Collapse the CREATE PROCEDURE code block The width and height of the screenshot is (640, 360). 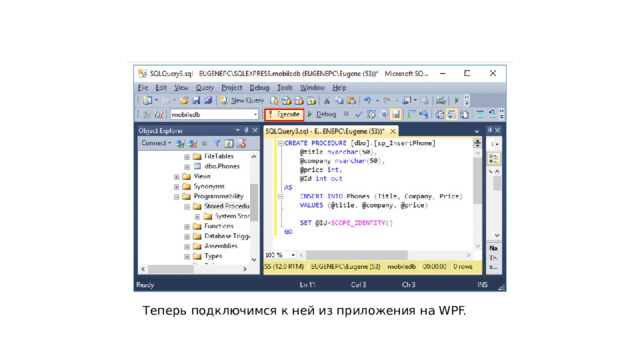coord(280,143)
